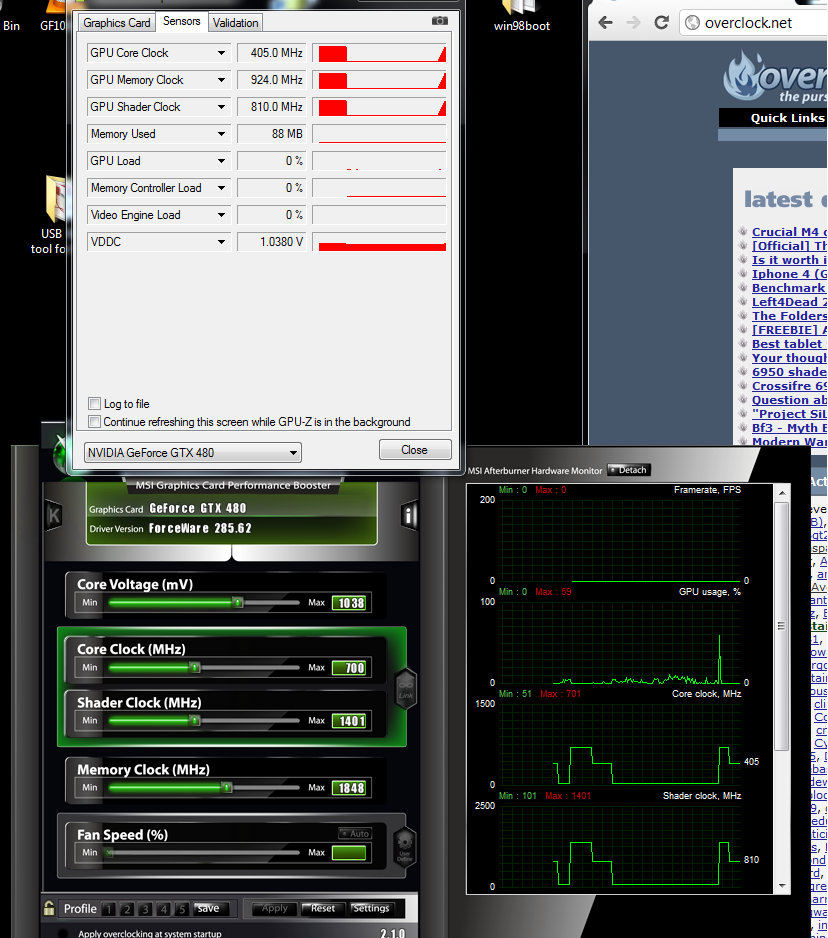Viewport: 828px width, 938px height.
Task: Click the Afterburner Reset button
Action: tap(323, 908)
